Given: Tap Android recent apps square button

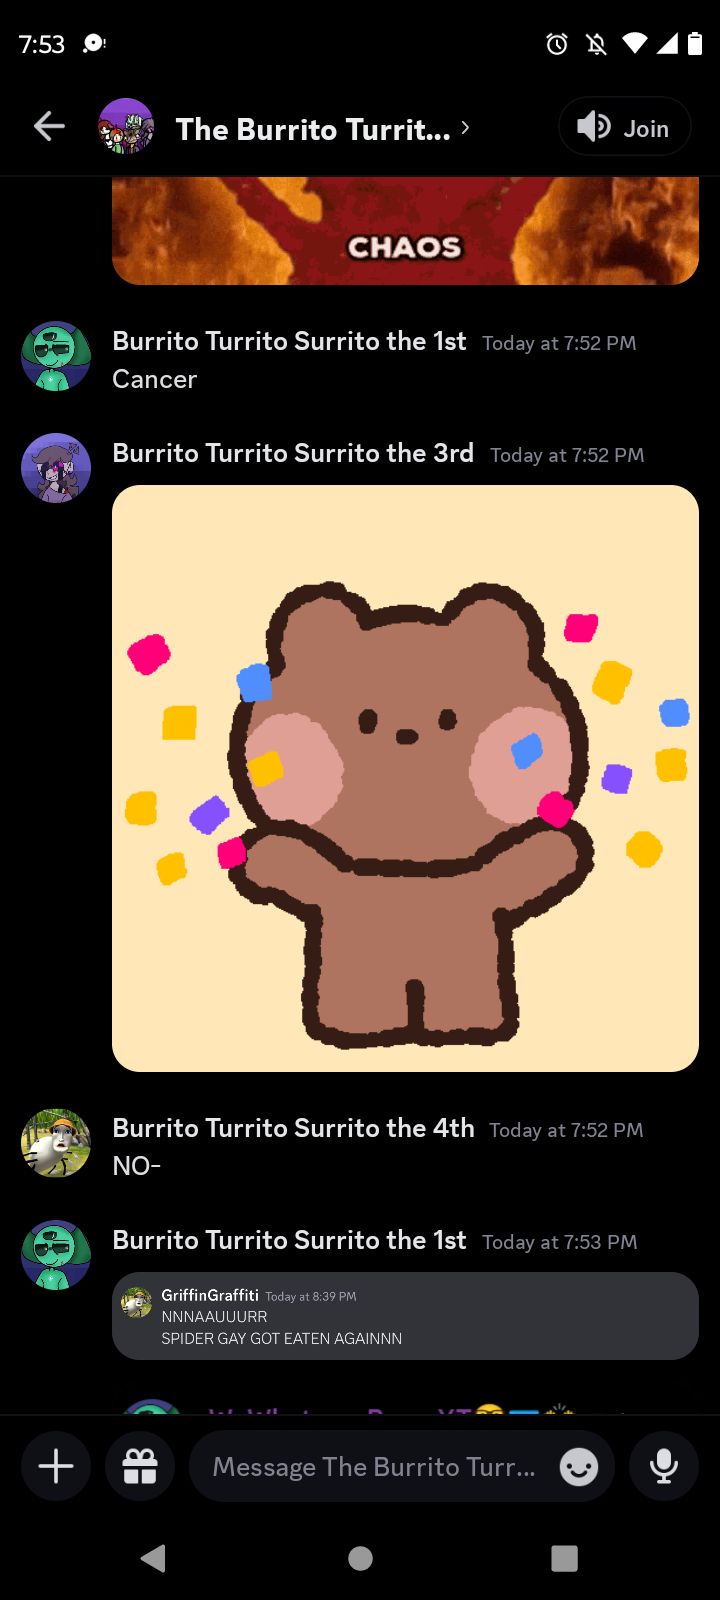Looking at the screenshot, I should pos(565,1558).
